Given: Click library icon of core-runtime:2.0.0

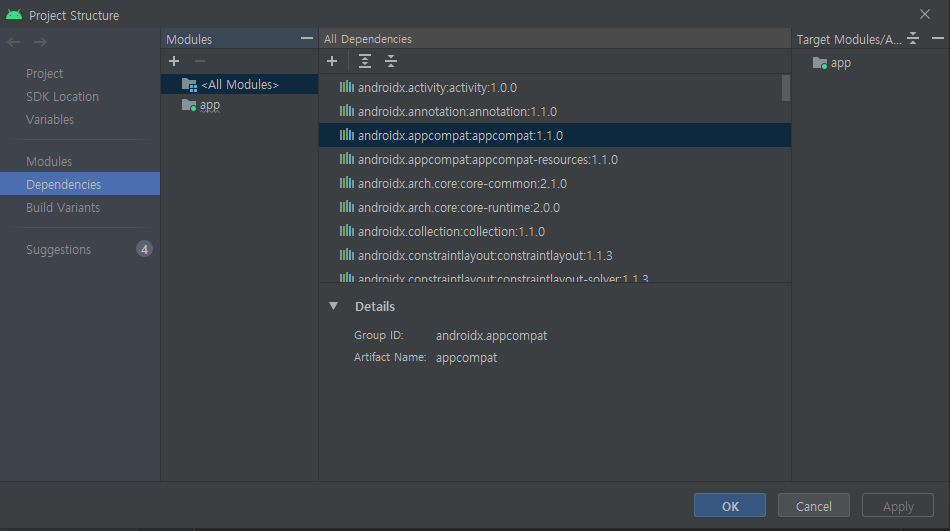Looking at the screenshot, I should click(x=347, y=207).
